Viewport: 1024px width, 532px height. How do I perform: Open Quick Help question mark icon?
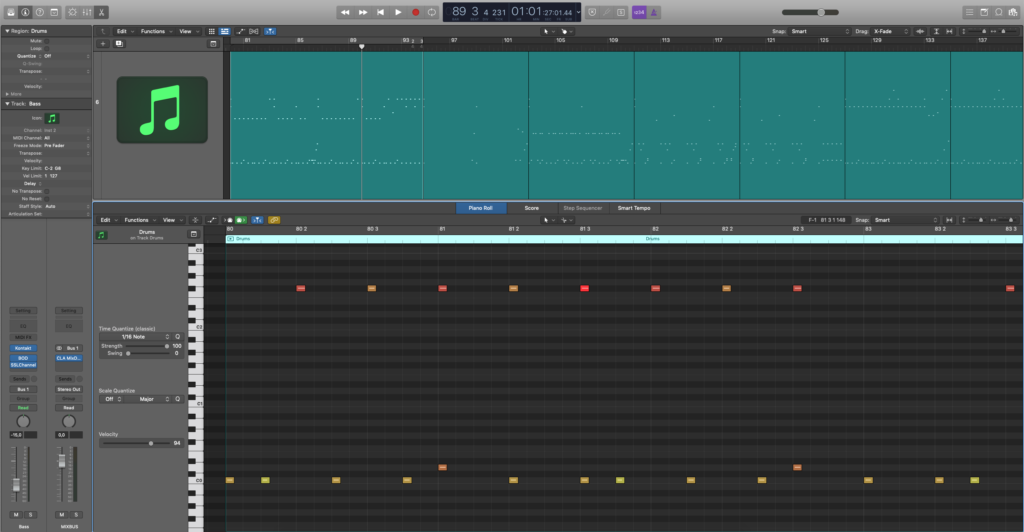40,12
